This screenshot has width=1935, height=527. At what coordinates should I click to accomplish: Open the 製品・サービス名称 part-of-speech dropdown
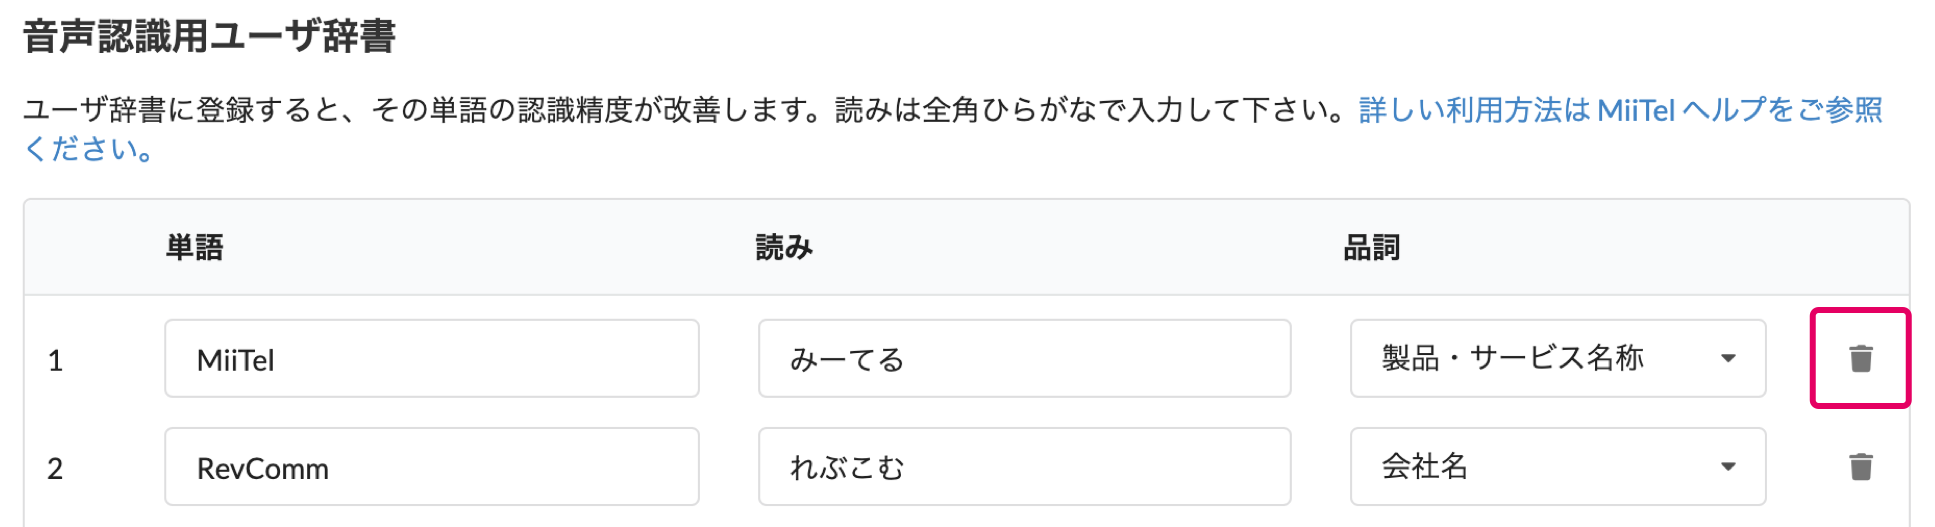(1557, 358)
